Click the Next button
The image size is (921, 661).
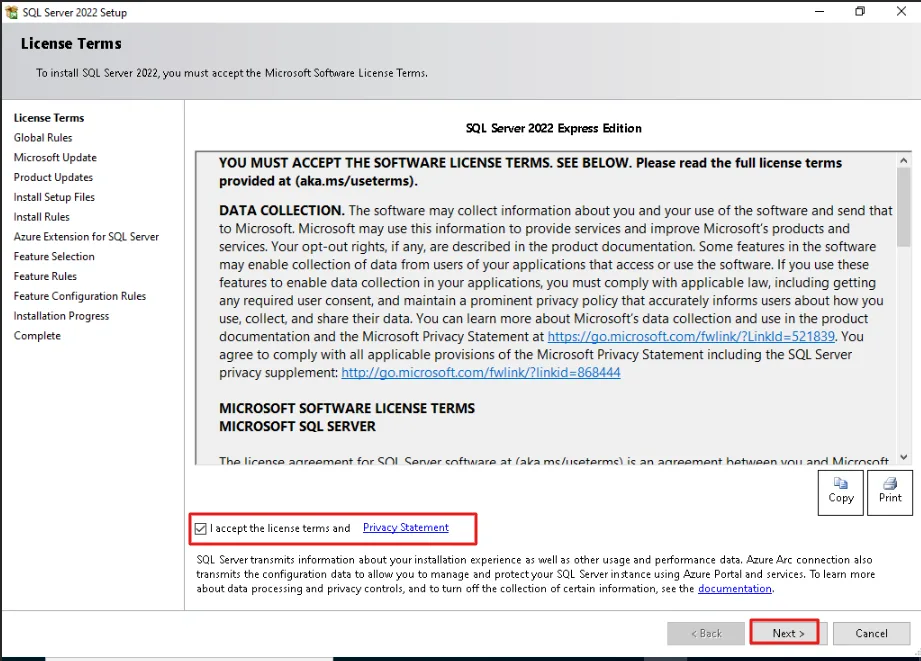(788, 633)
